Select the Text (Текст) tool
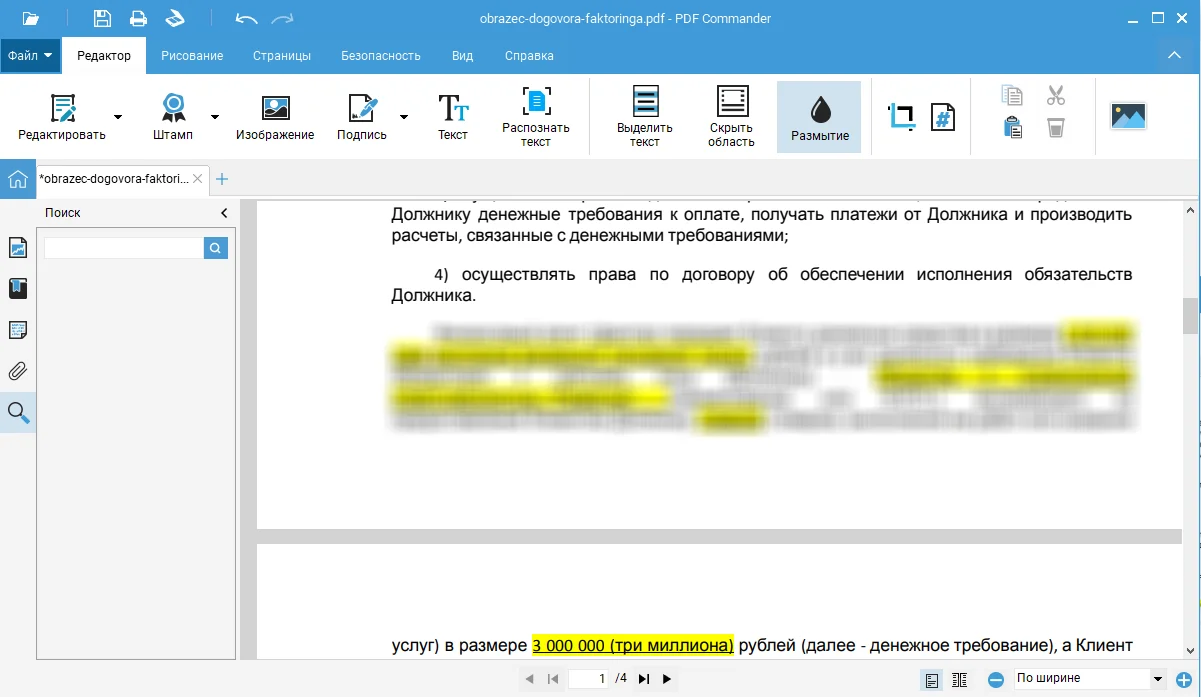 [x=453, y=116]
